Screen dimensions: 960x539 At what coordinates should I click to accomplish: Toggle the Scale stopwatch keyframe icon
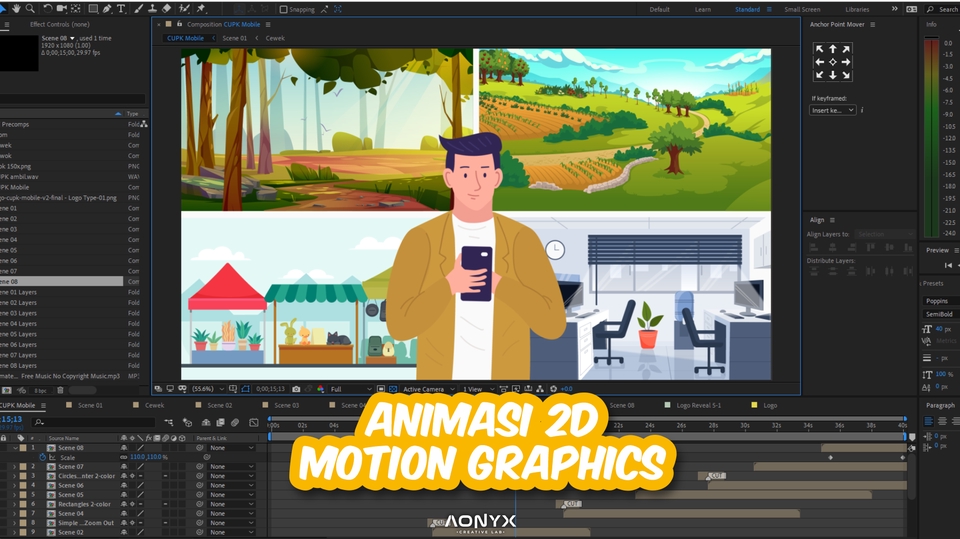(x=42, y=457)
